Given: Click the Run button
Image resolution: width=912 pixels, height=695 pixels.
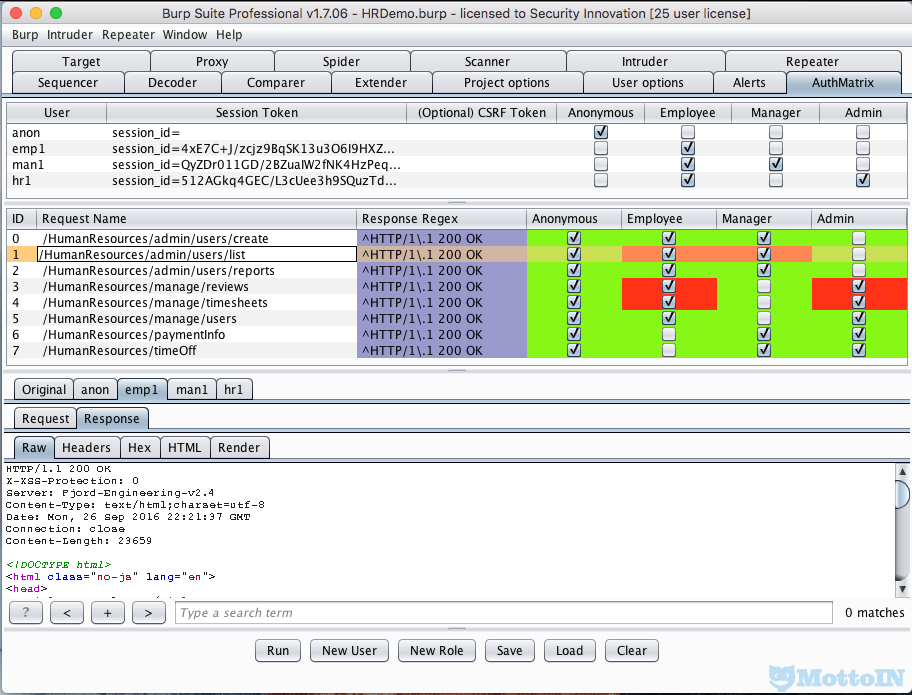Looking at the screenshot, I should pyautogui.click(x=278, y=651).
